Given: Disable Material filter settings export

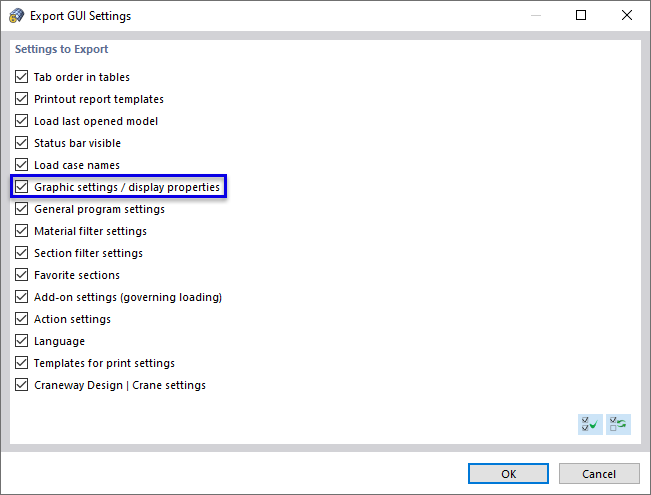Looking at the screenshot, I should (22, 231).
